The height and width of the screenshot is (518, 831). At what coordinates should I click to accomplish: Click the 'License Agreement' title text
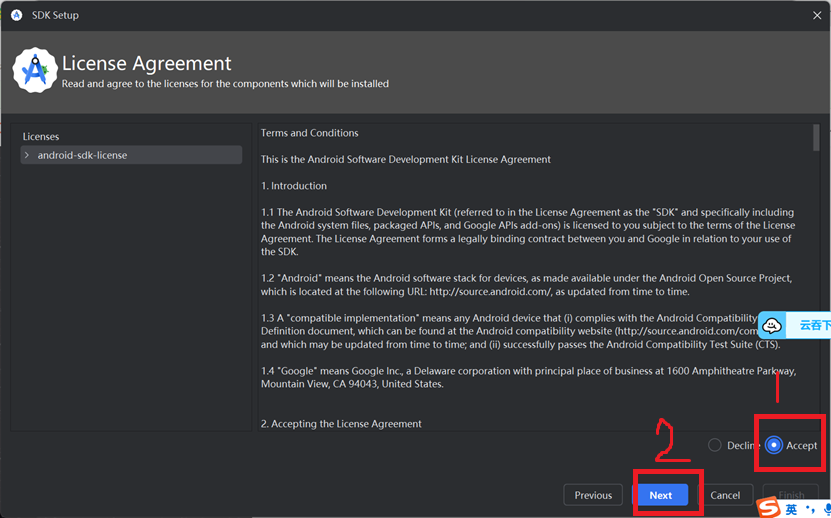[x=147, y=63]
